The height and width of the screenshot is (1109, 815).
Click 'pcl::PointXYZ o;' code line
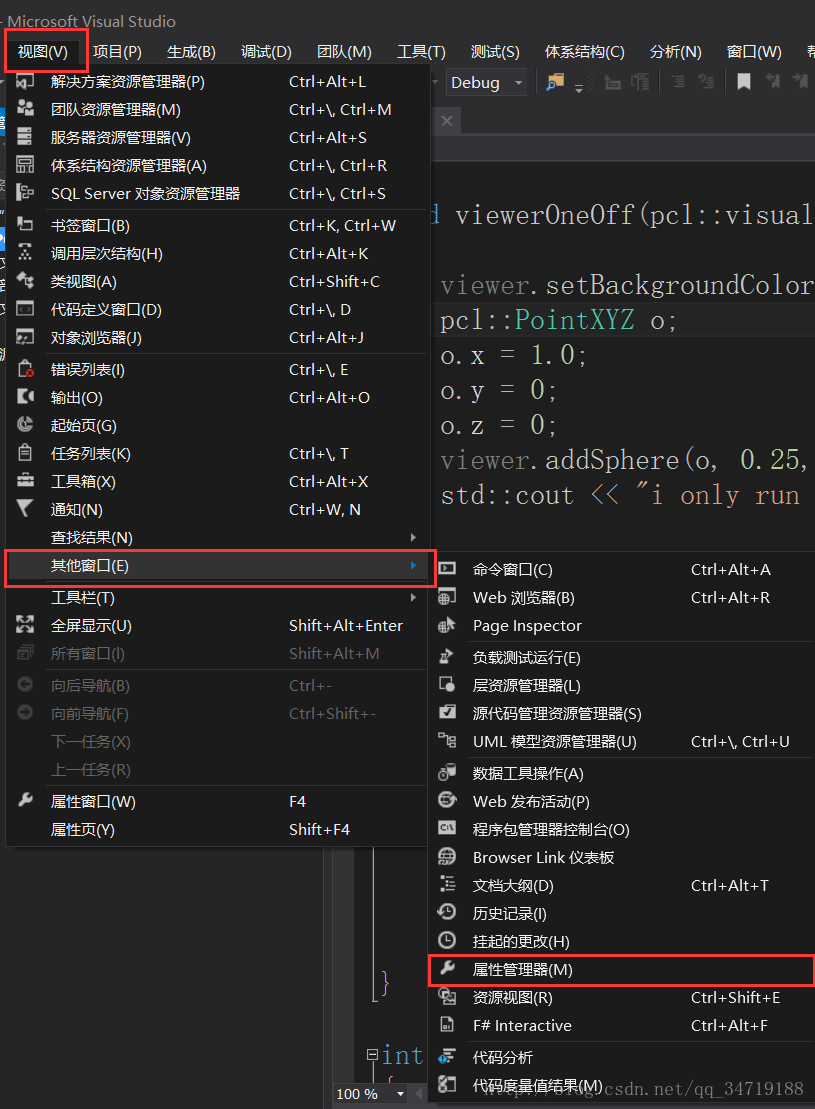coord(558,320)
